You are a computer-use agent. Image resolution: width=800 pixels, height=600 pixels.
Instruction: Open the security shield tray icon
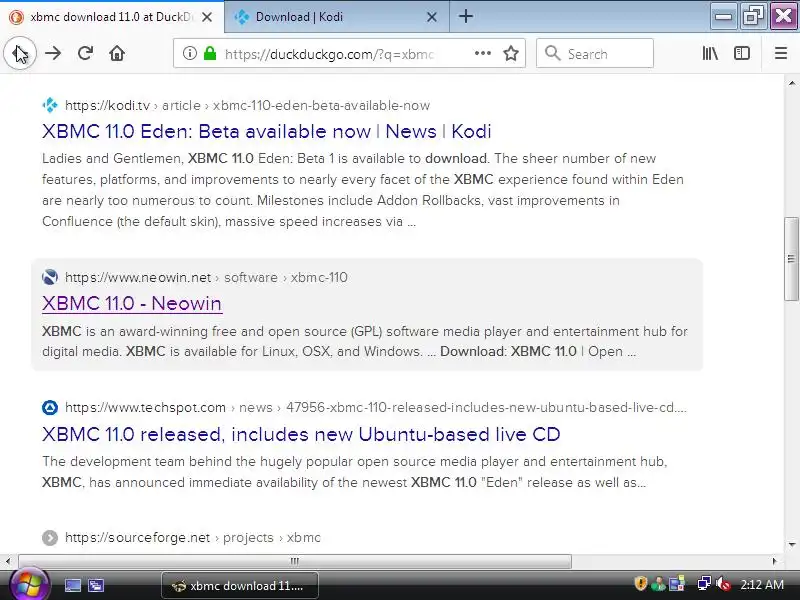click(x=640, y=583)
